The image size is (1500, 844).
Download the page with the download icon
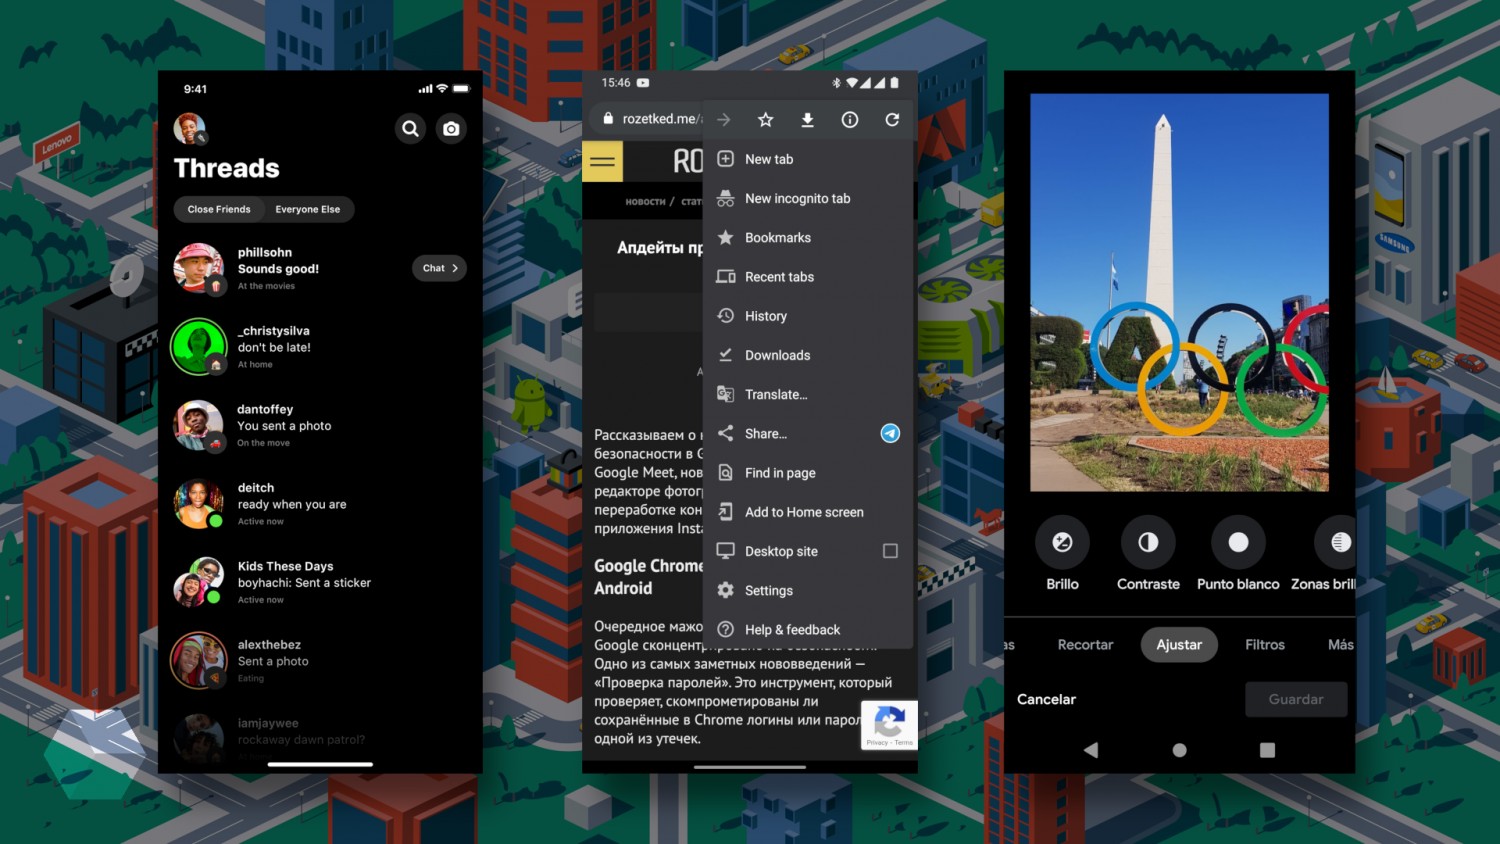[807, 120]
